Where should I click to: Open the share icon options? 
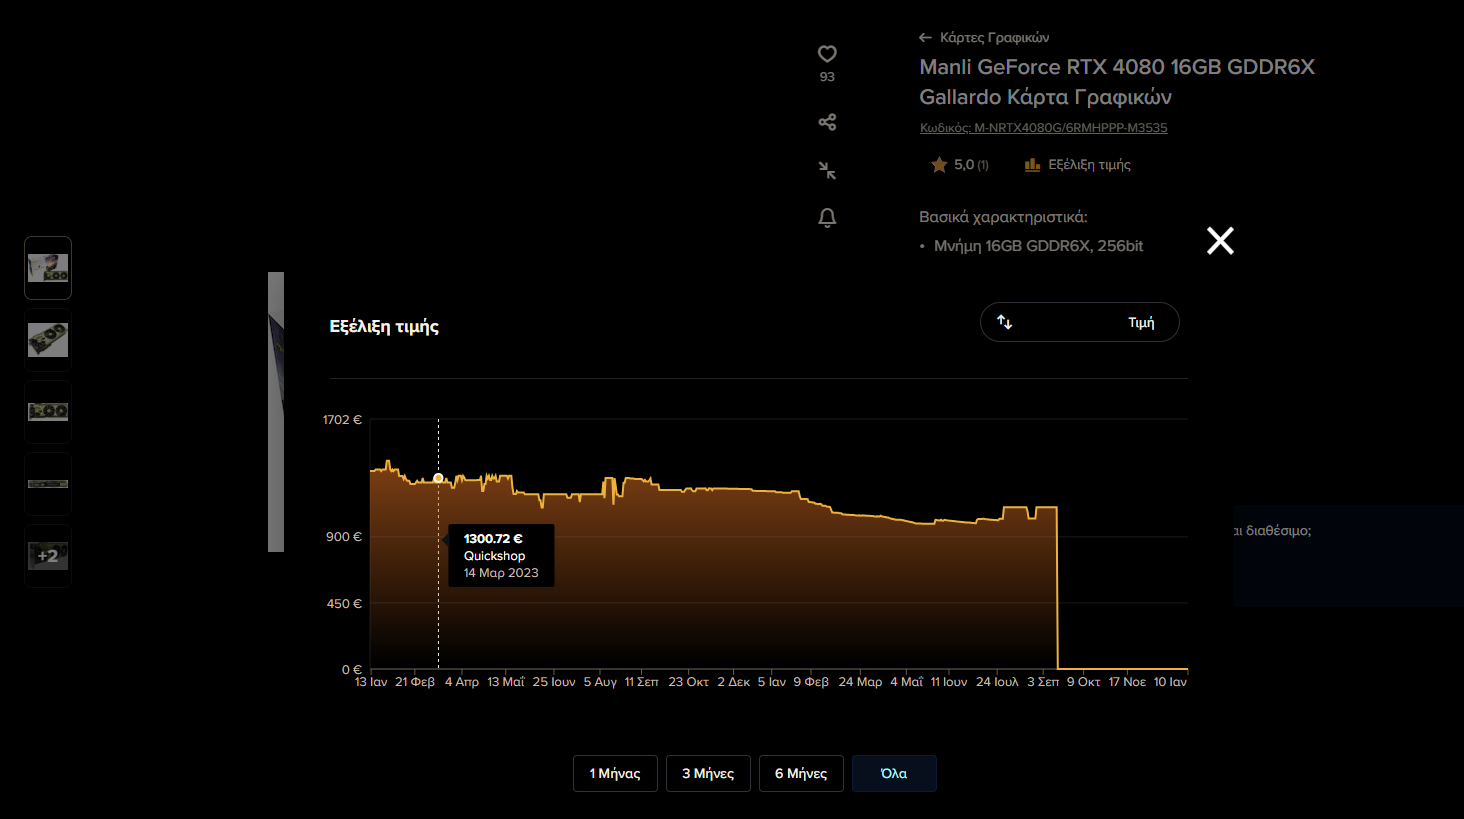tap(827, 122)
